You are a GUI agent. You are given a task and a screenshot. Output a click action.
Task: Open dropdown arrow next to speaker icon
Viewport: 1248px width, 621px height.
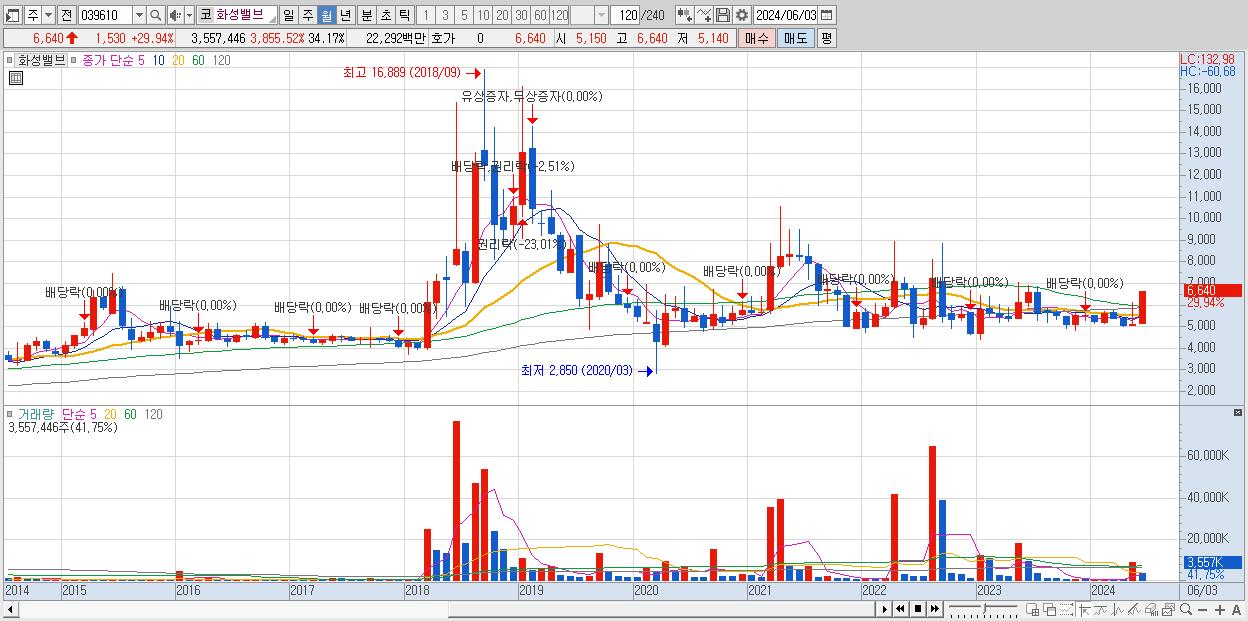pyautogui.click(x=189, y=15)
